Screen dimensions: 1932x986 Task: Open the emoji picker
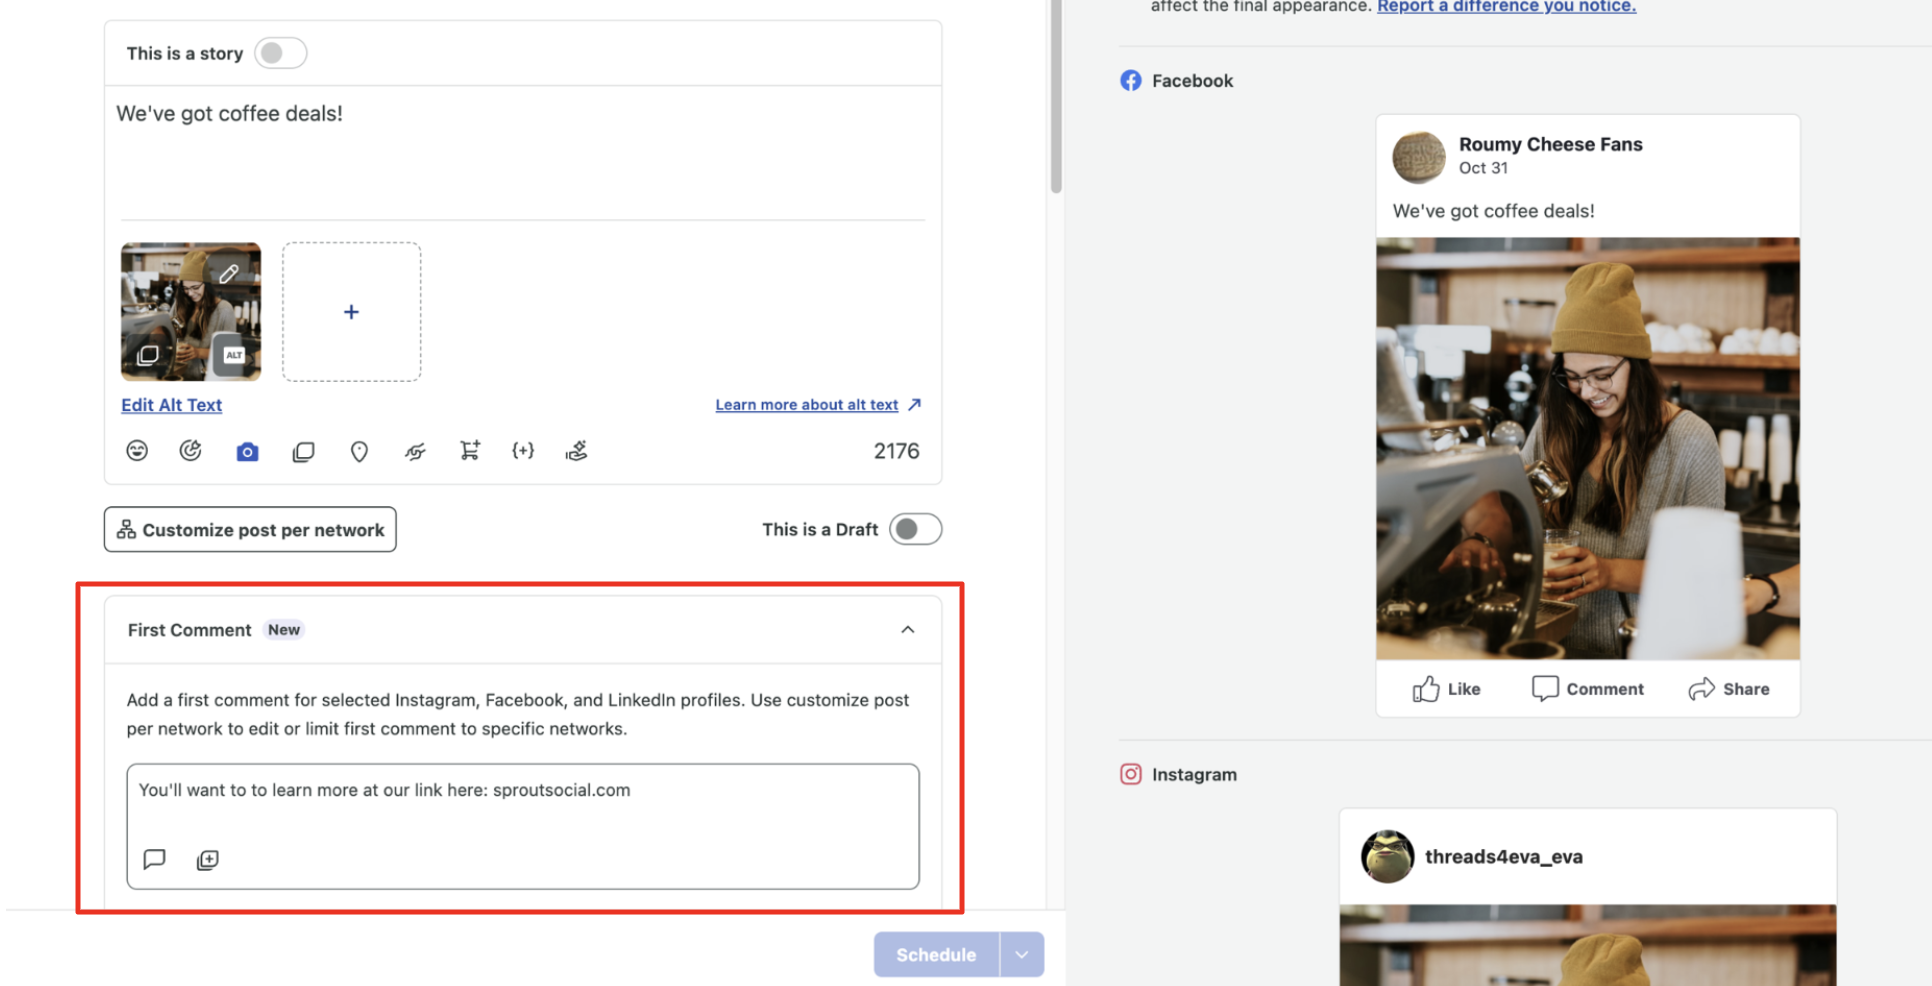pos(137,451)
